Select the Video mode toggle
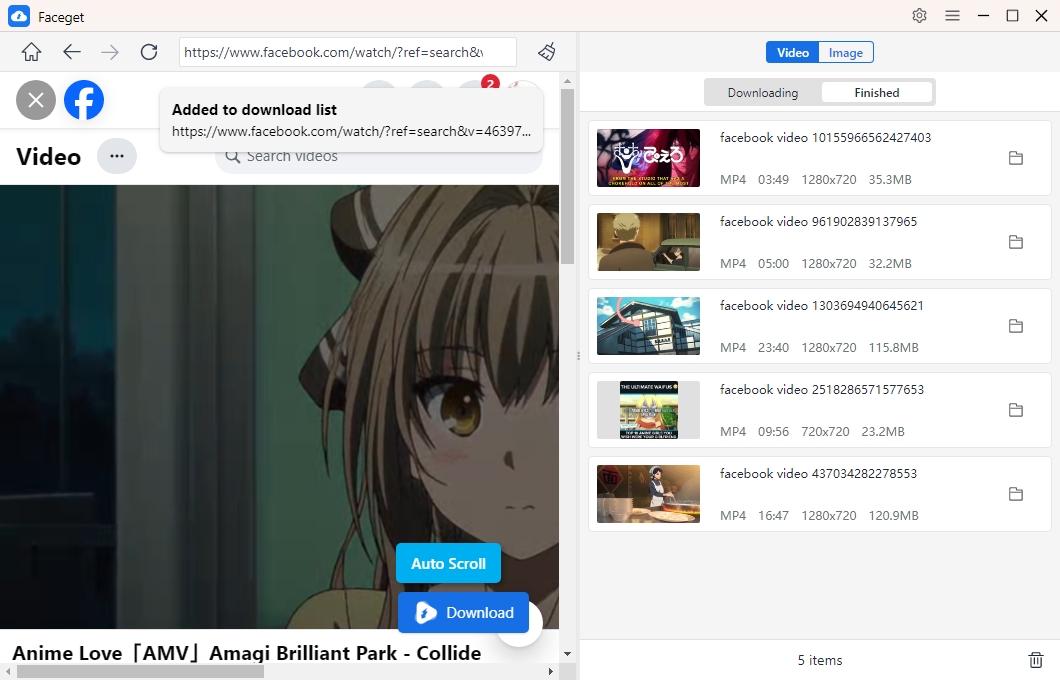1060x680 pixels. pos(792,53)
